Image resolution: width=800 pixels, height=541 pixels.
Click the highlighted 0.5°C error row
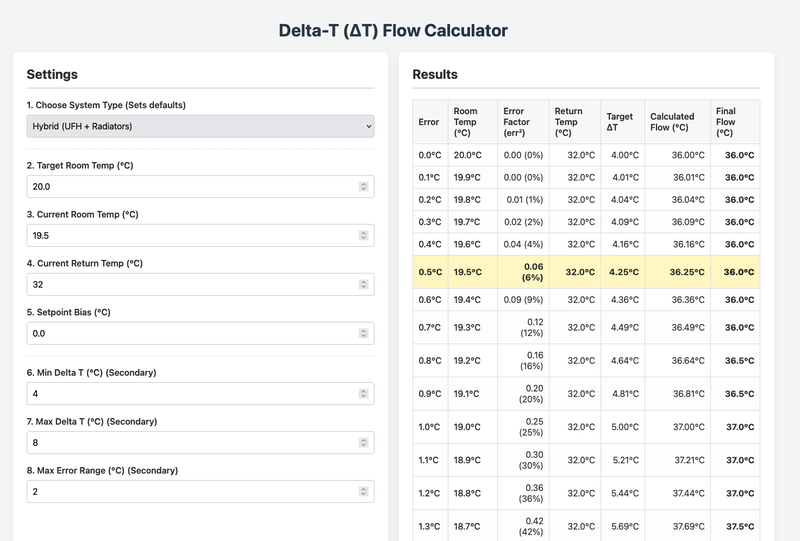pos(586,271)
